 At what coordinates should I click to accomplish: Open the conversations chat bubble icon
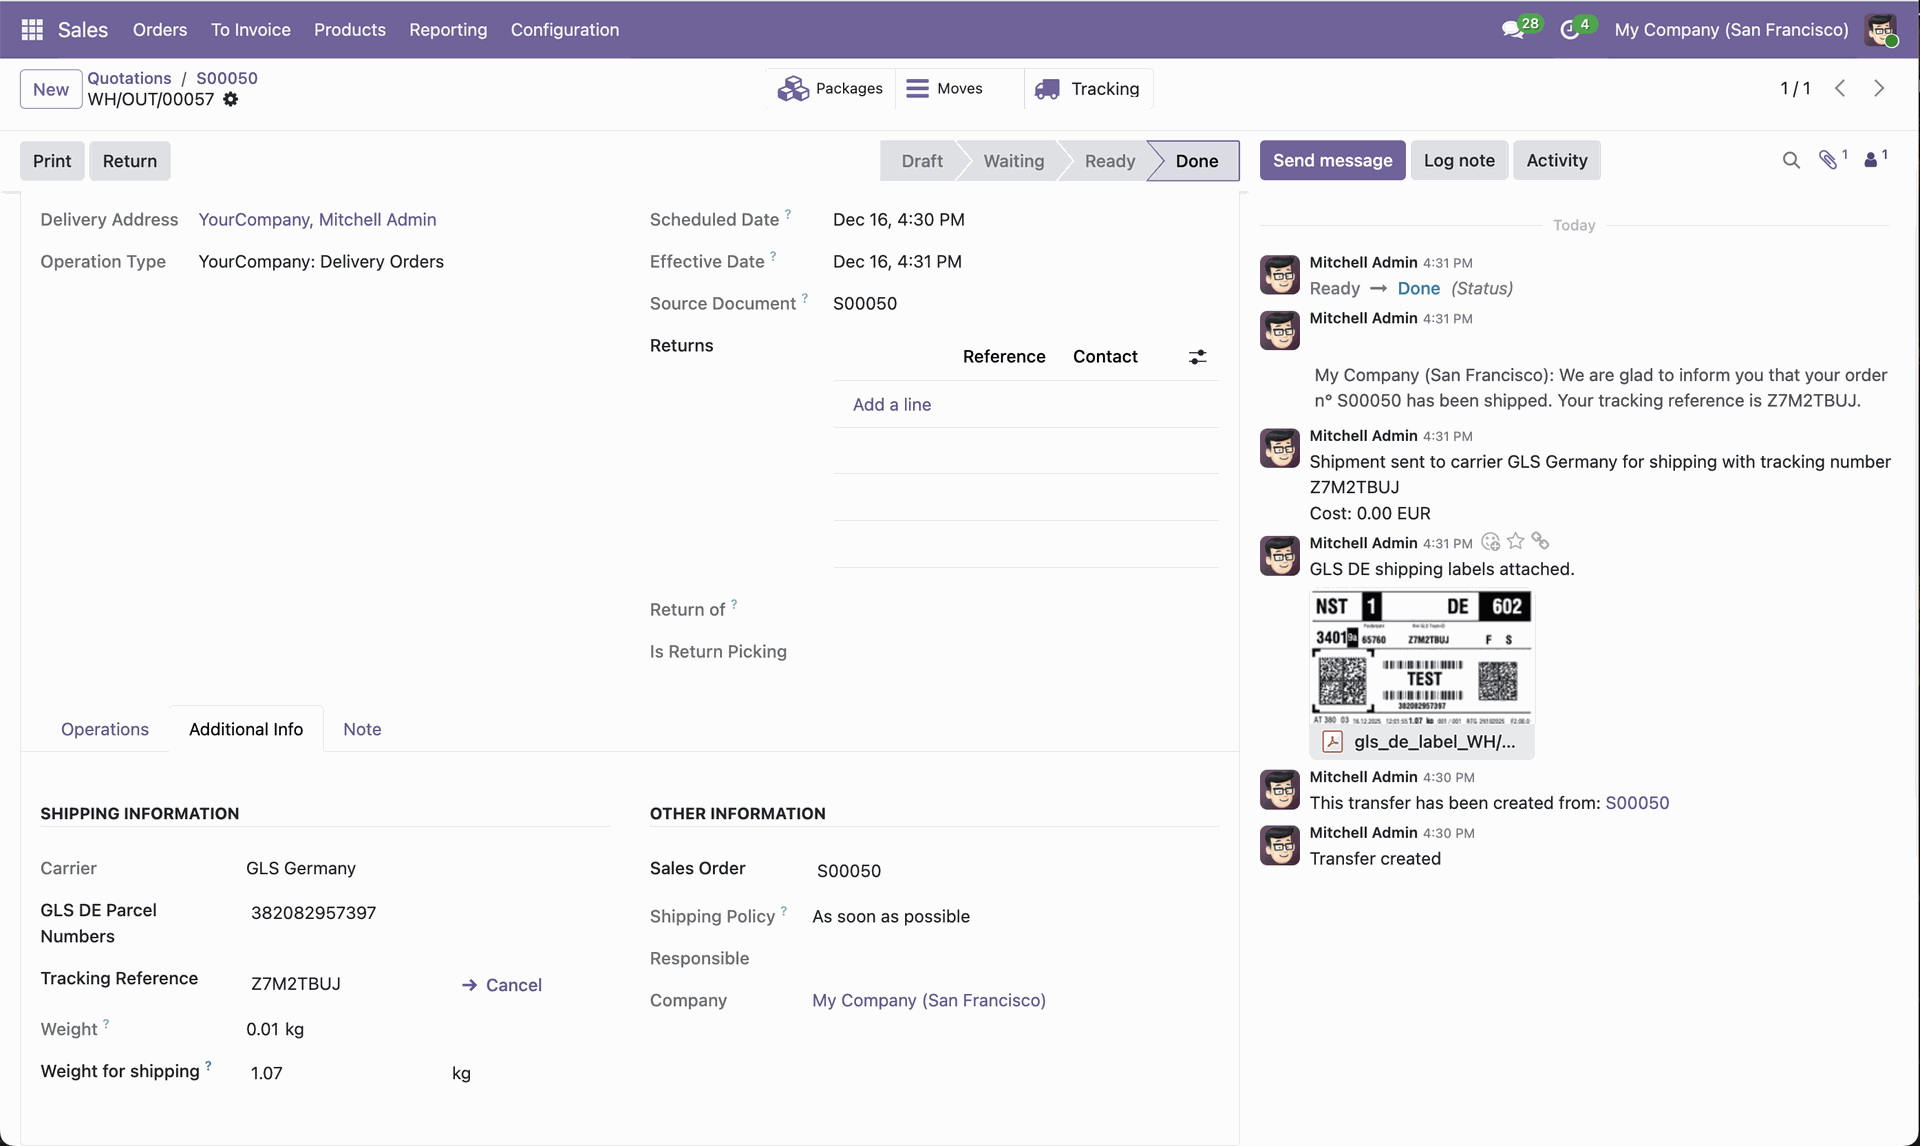1513,30
